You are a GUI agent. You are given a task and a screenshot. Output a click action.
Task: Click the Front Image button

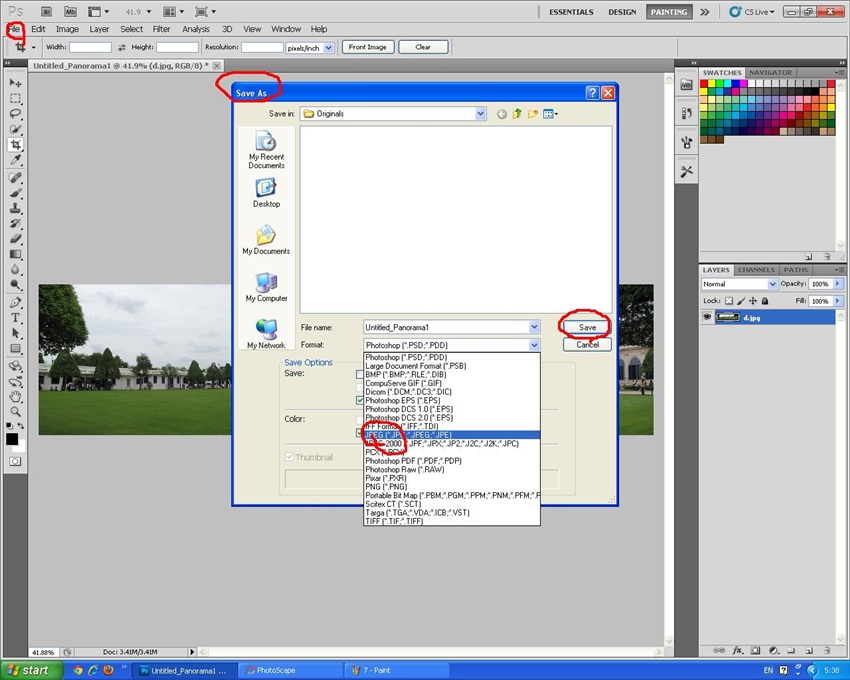pos(368,47)
